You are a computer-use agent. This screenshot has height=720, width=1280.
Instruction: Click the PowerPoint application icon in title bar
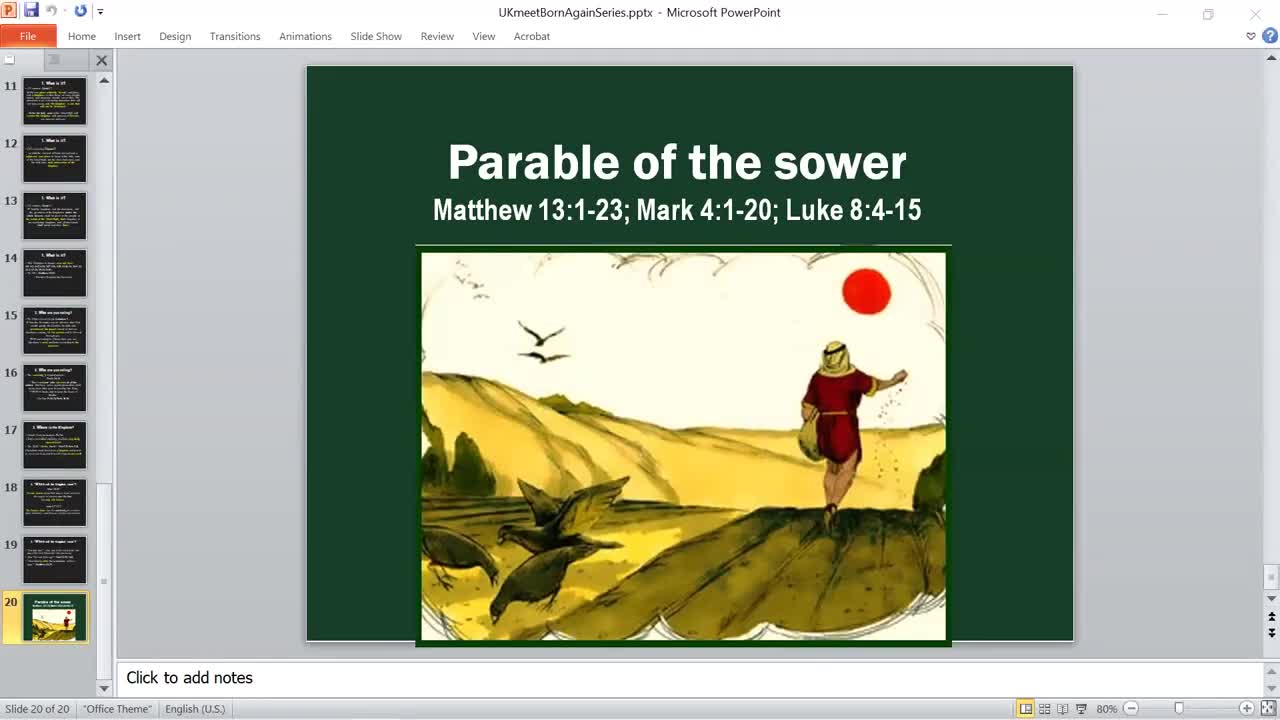(x=9, y=11)
